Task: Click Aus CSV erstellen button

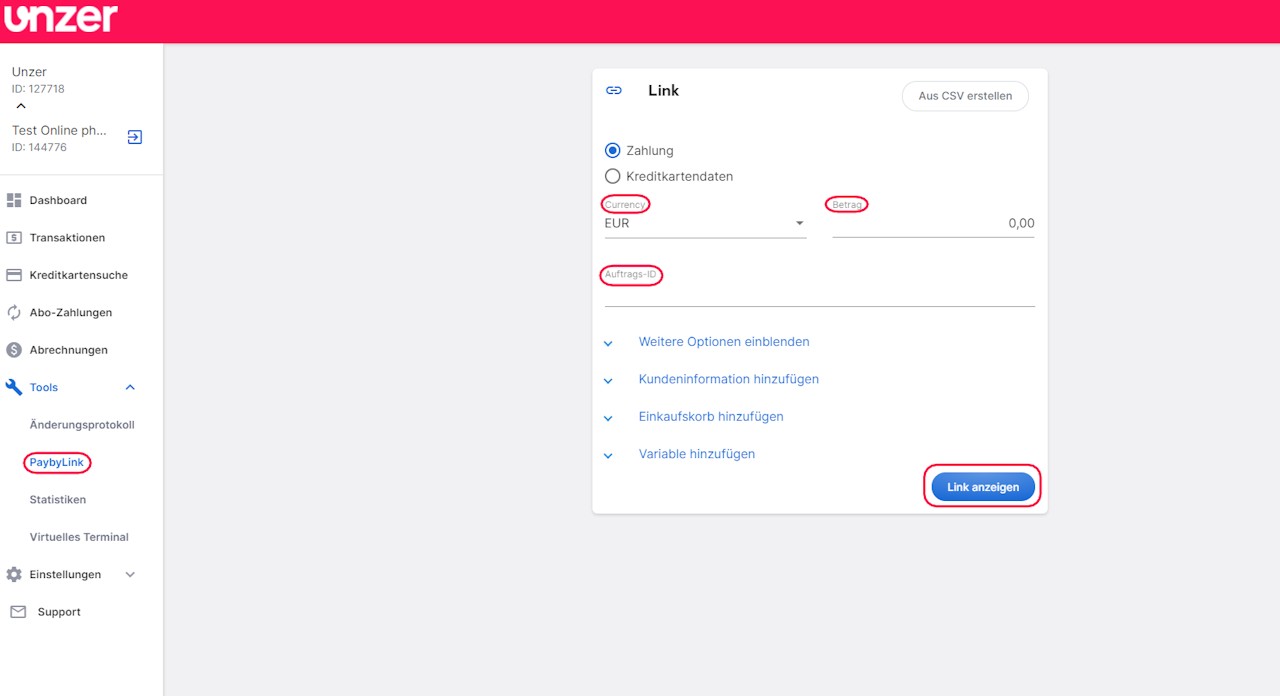Action: tap(965, 96)
